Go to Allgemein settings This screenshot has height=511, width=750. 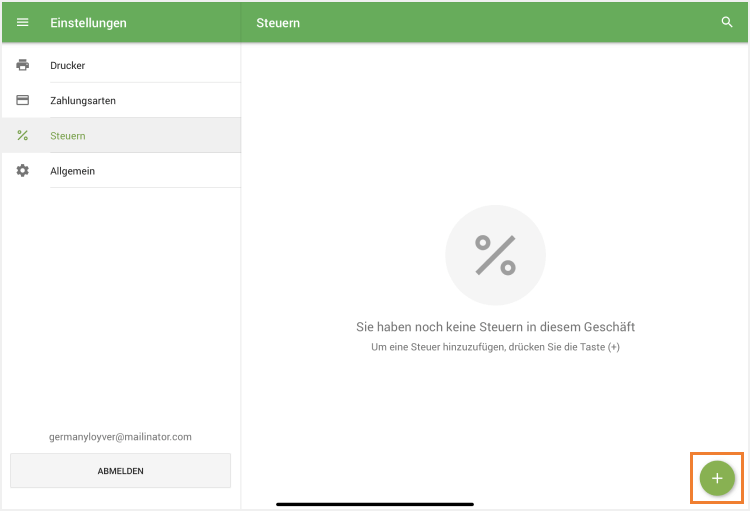pyautogui.click(x=73, y=171)
